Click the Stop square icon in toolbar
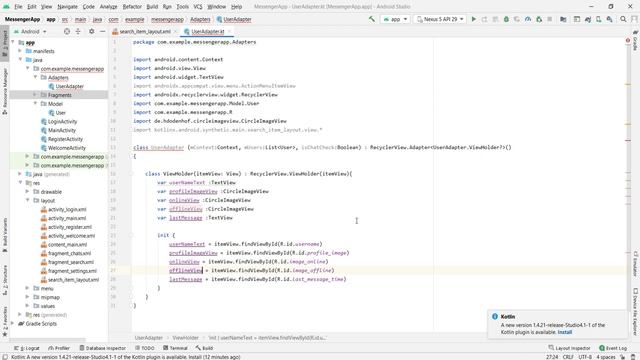Image resolution: width=640 pixels, height=360 pixels. (x=550, y=19)
